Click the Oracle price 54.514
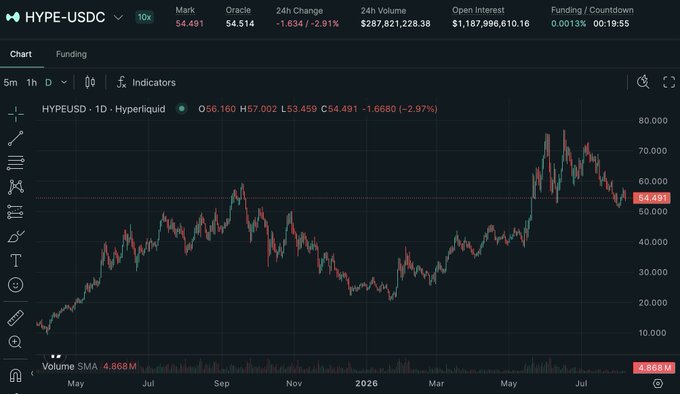This screenshot has width=680, height=394. point(240,24)
